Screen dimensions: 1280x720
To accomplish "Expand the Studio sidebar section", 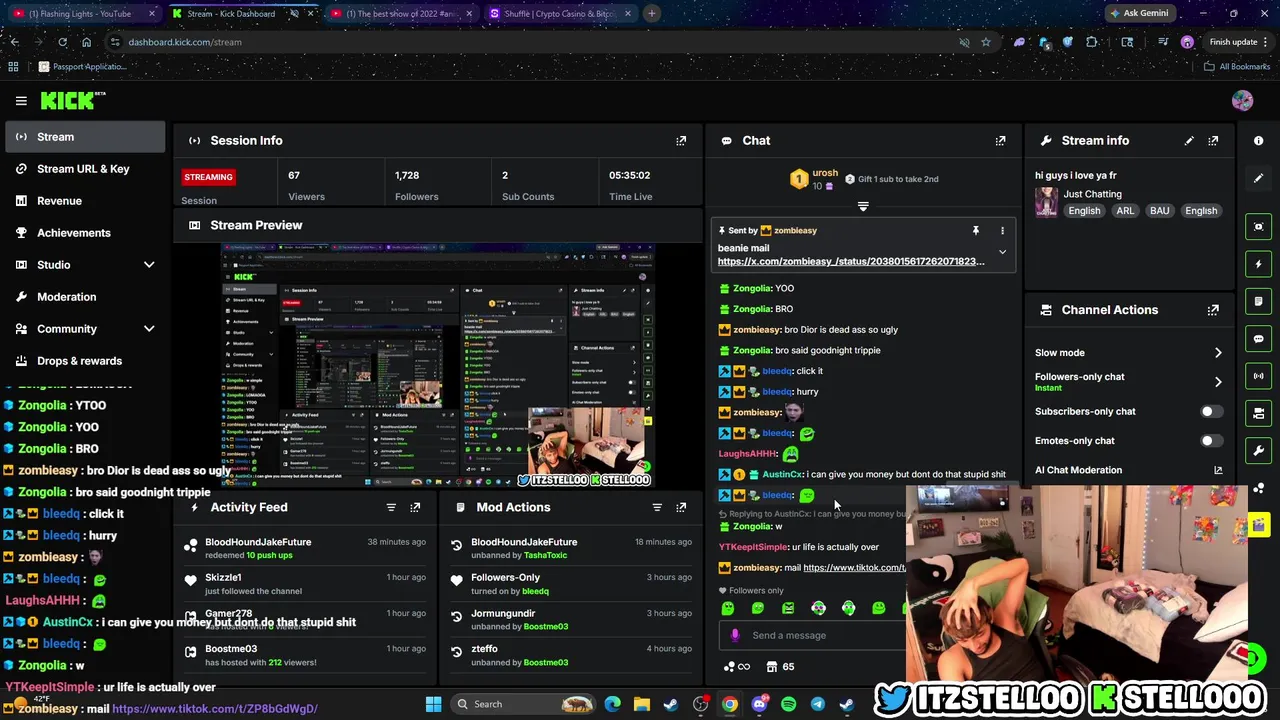I will 149,265.
